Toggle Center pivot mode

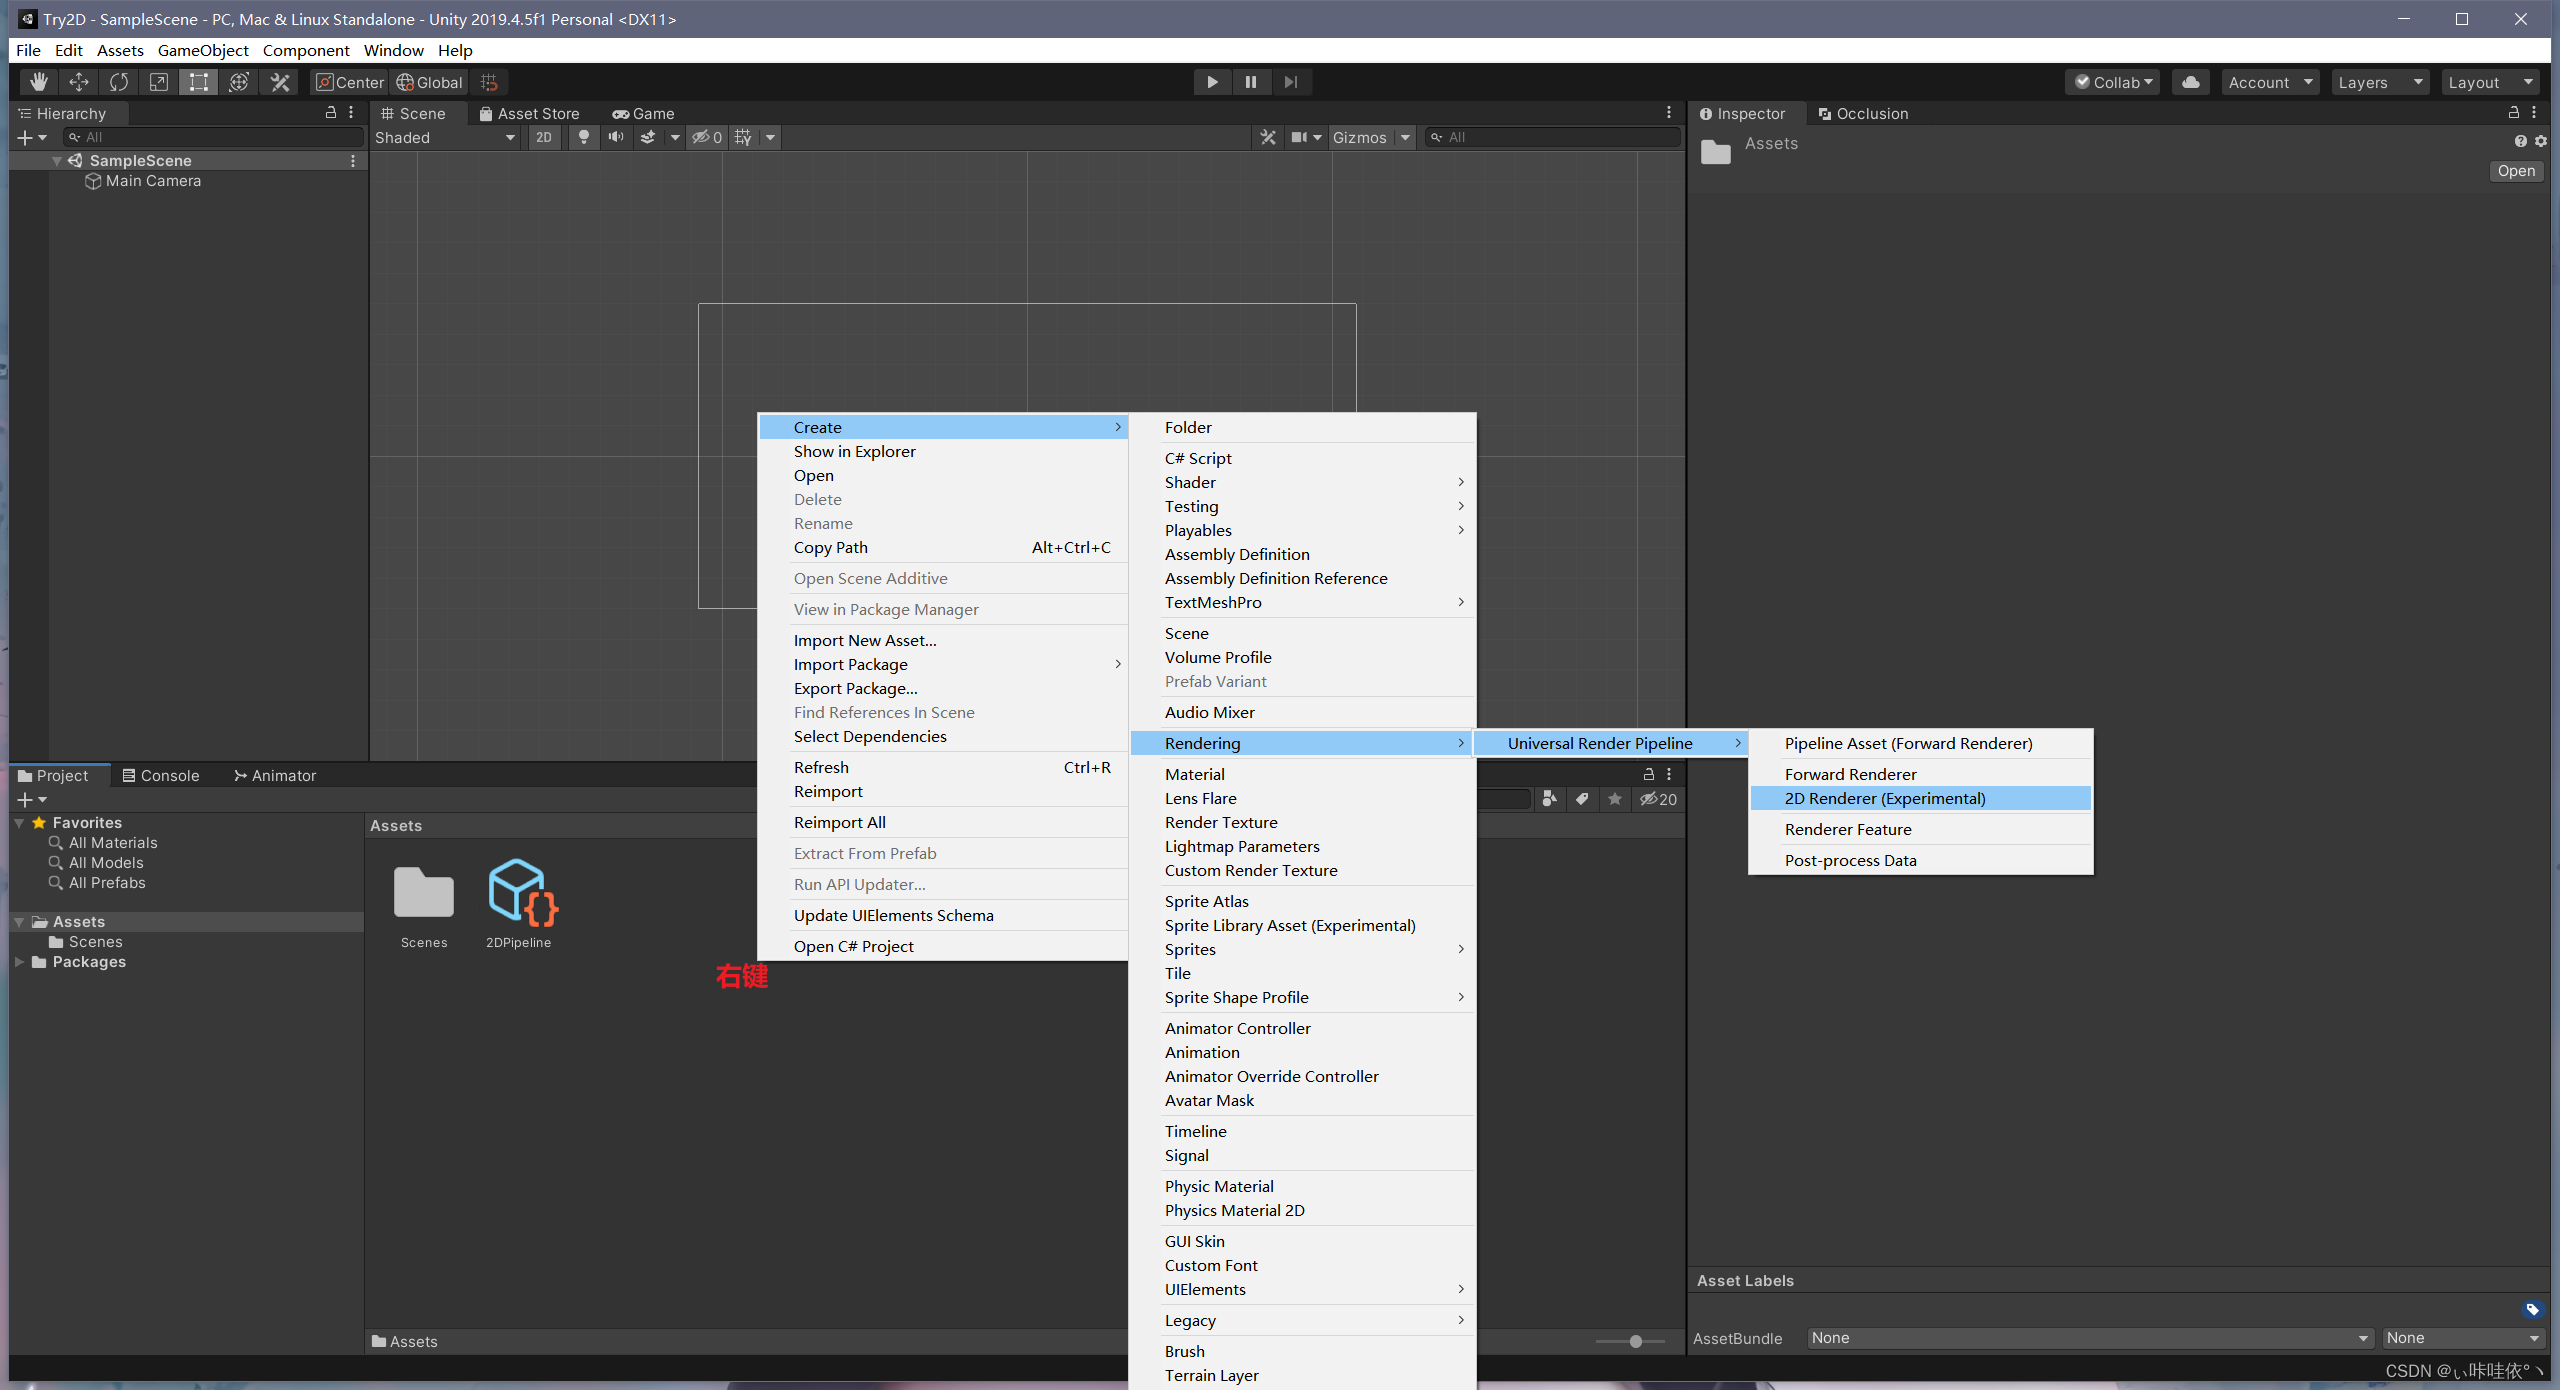[x=350, y=82]
